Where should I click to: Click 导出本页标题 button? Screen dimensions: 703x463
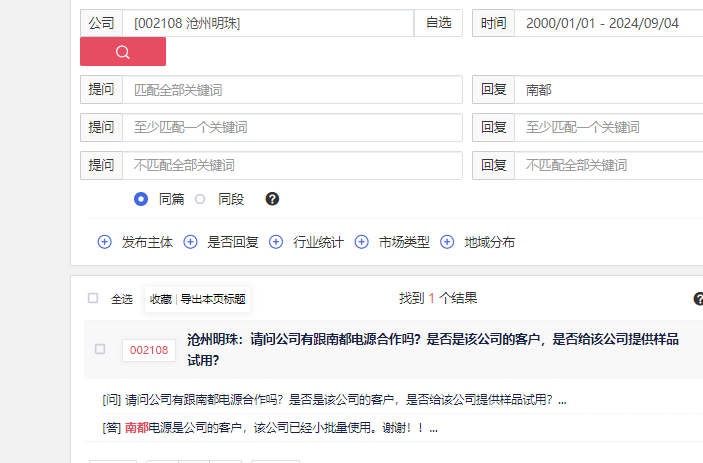pyautogui.click(x=213, y=299)
